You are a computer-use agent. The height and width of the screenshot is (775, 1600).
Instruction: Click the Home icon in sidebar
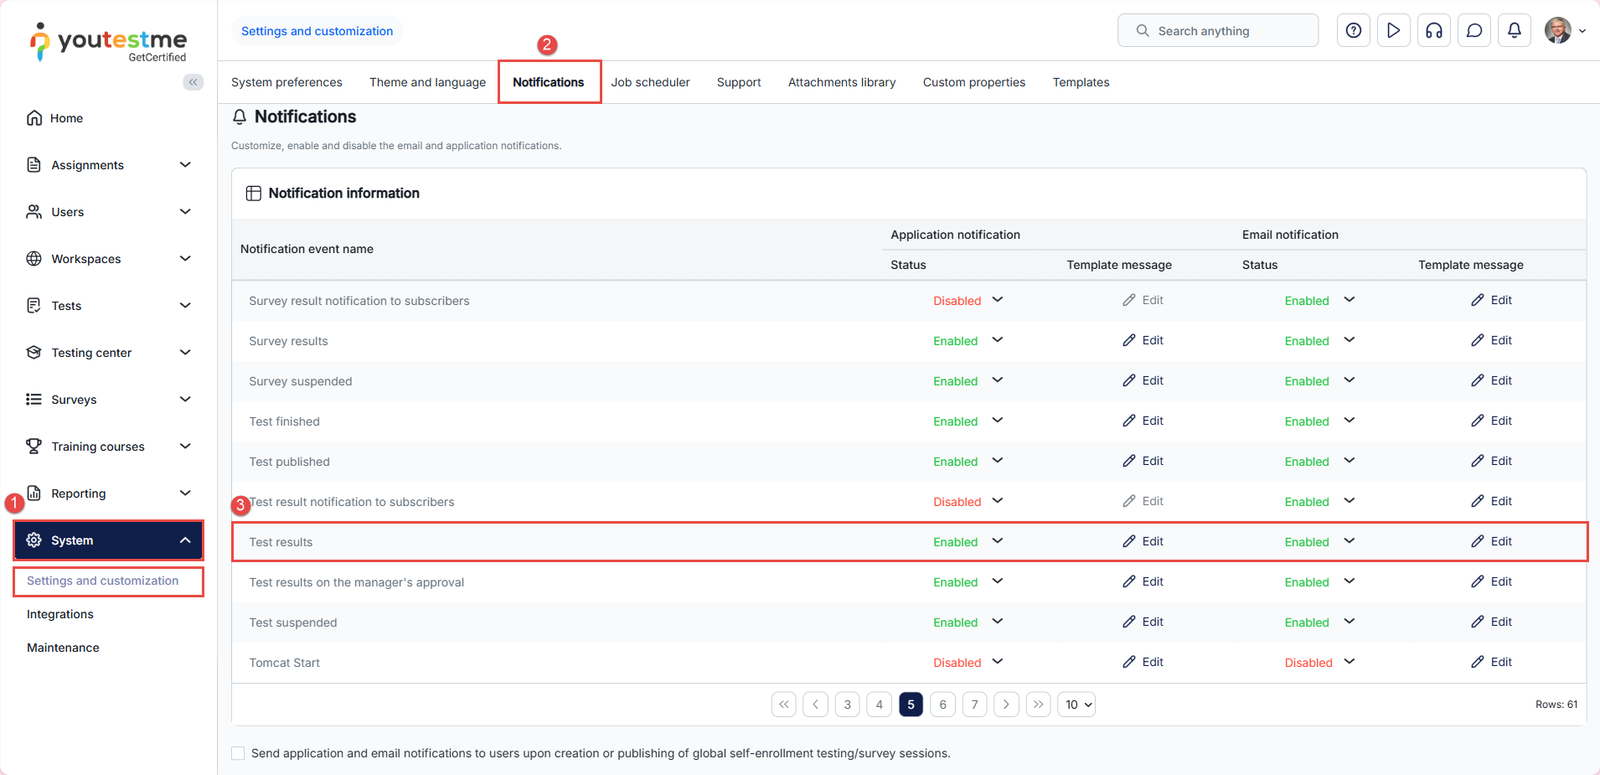click(34, 118)
